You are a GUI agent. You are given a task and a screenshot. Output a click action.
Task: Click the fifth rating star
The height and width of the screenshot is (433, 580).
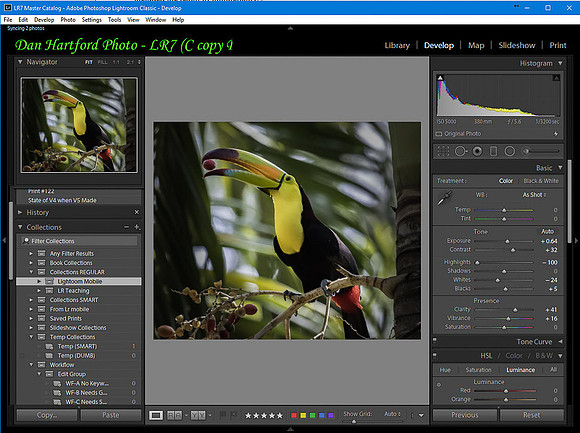280,416
